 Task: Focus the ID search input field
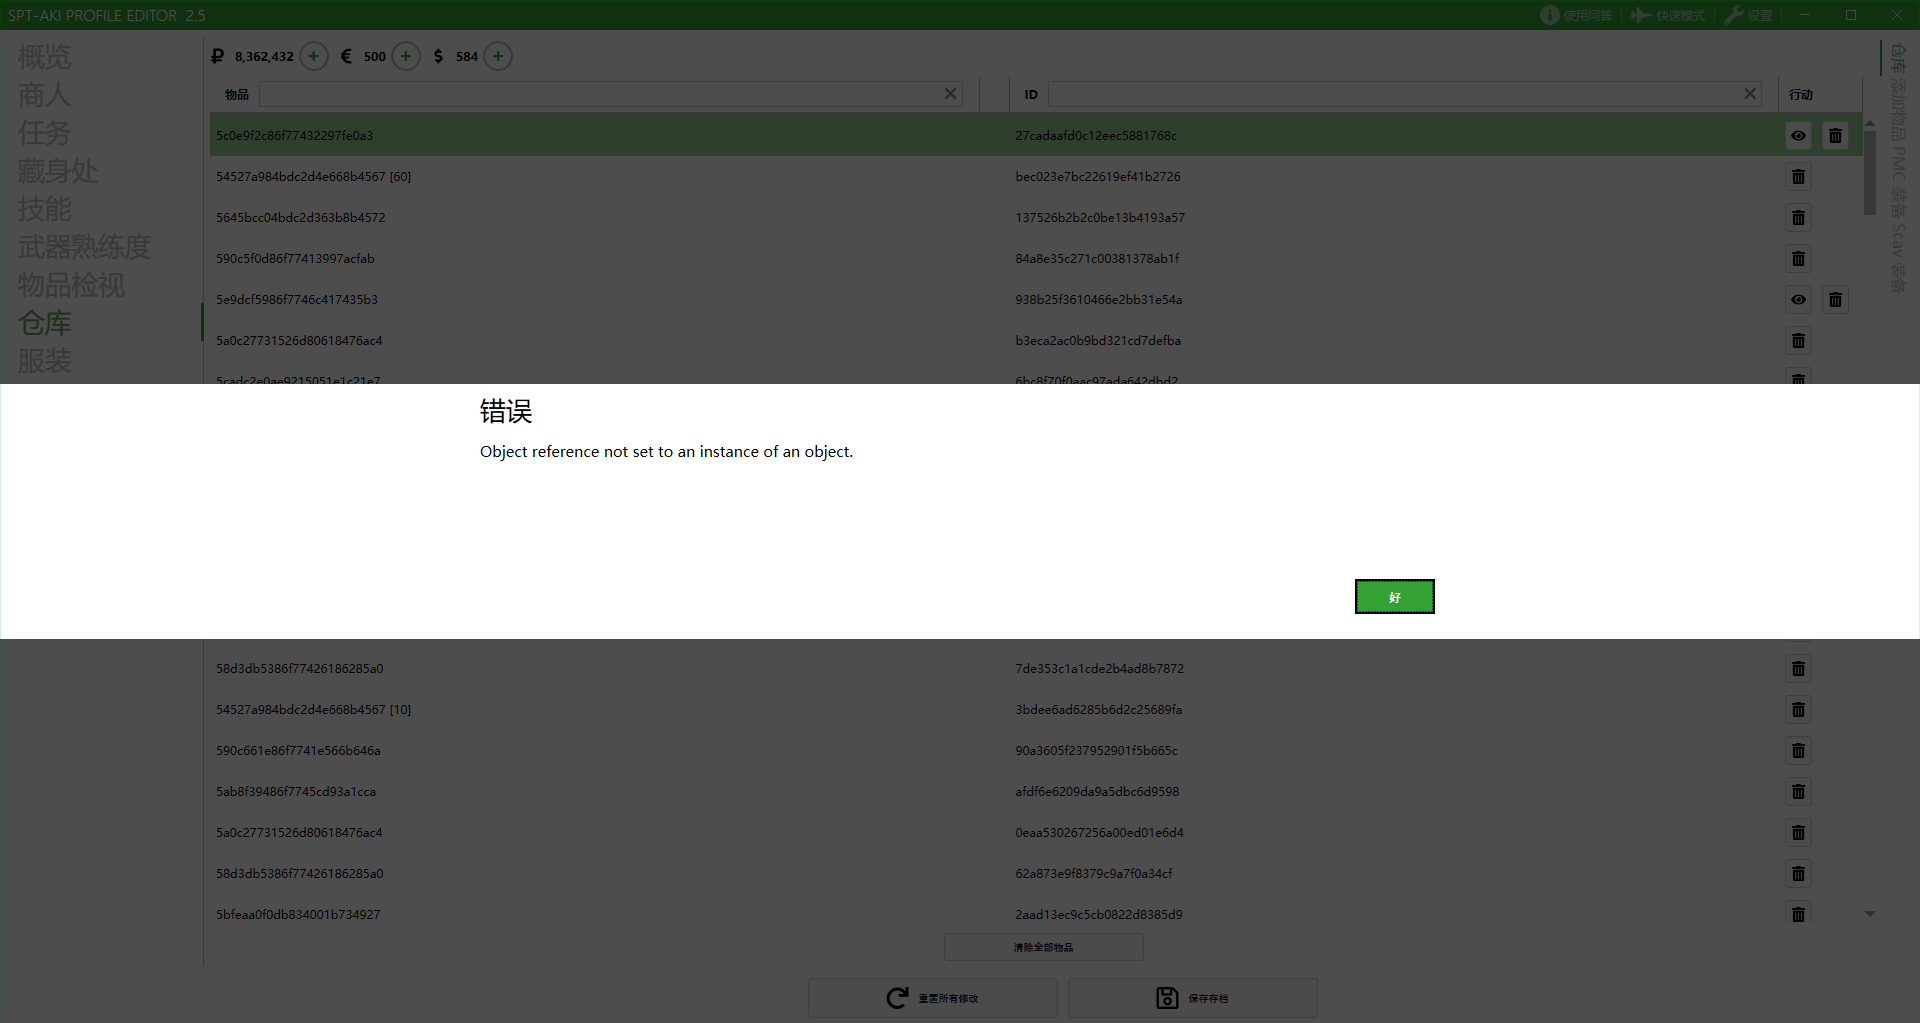pyautogui.click(x=1393, y=94)
